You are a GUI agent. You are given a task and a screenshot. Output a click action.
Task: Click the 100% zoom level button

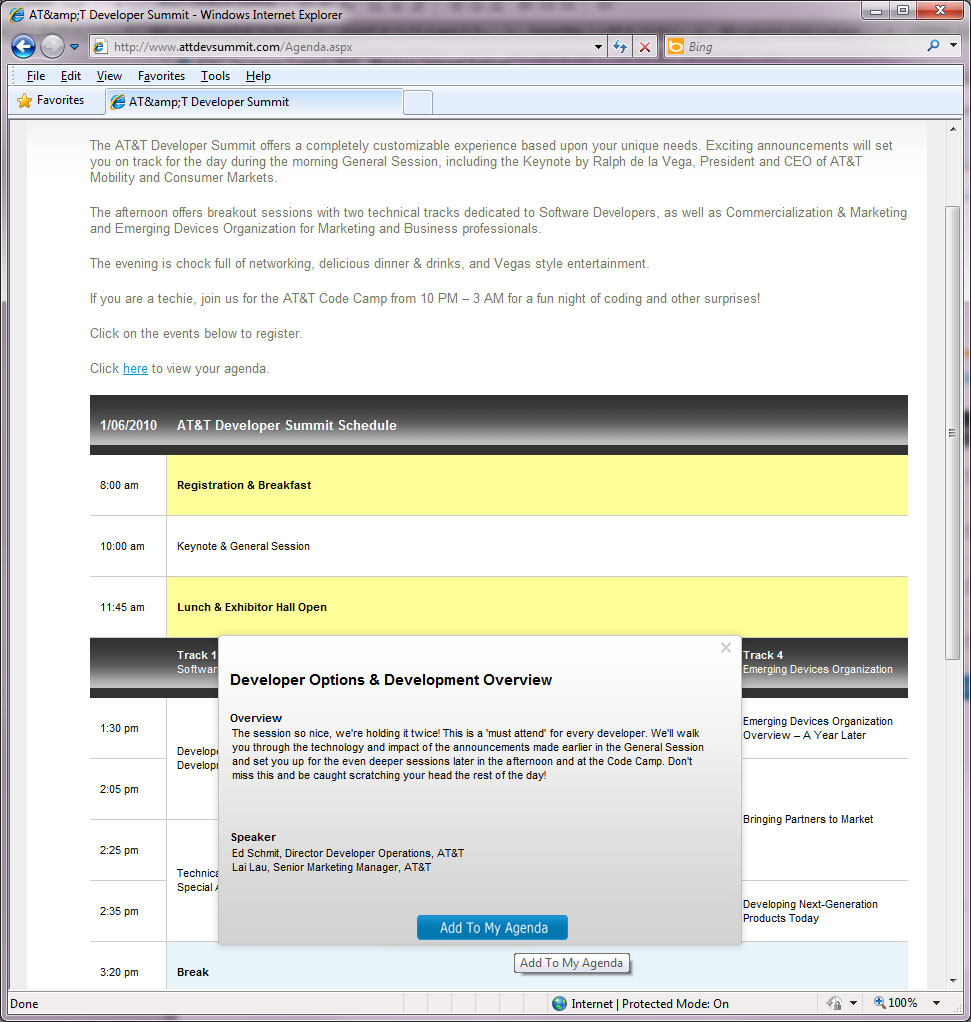(x=895, y=1003)
